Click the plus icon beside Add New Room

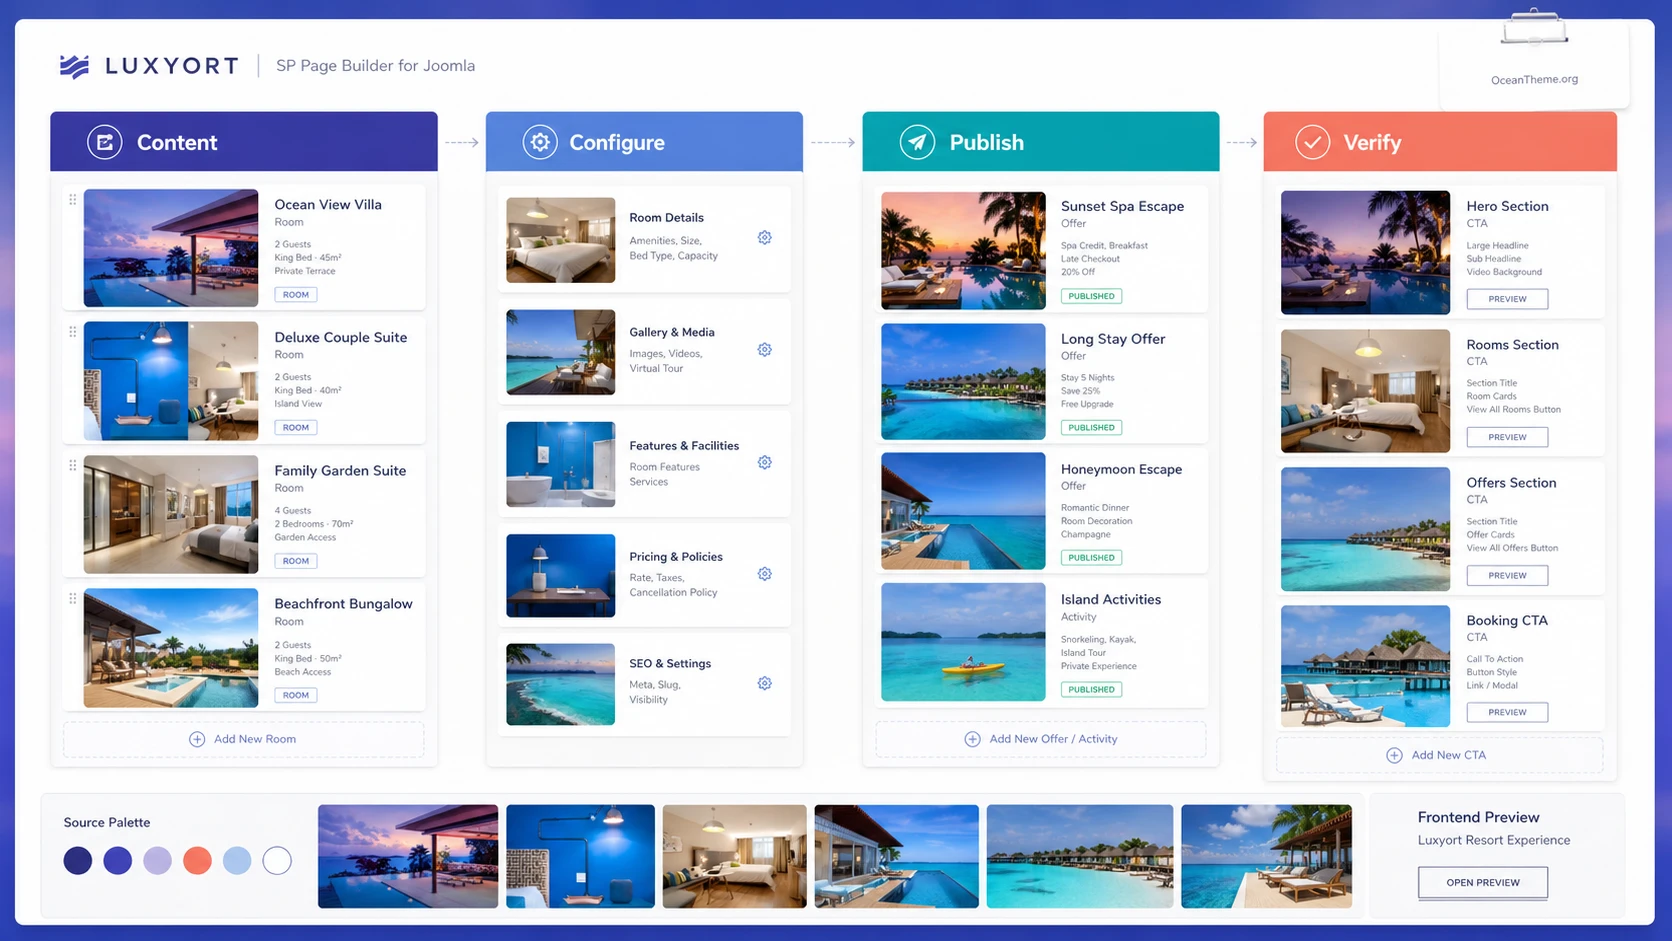197,739
